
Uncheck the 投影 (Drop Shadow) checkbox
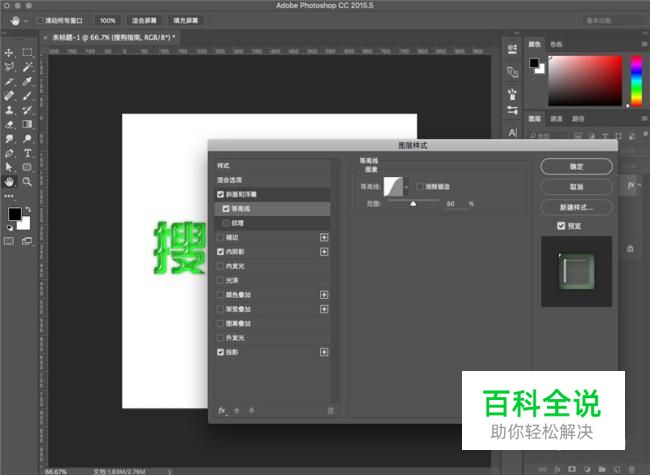pyautogui.click(x=221, y=352)
